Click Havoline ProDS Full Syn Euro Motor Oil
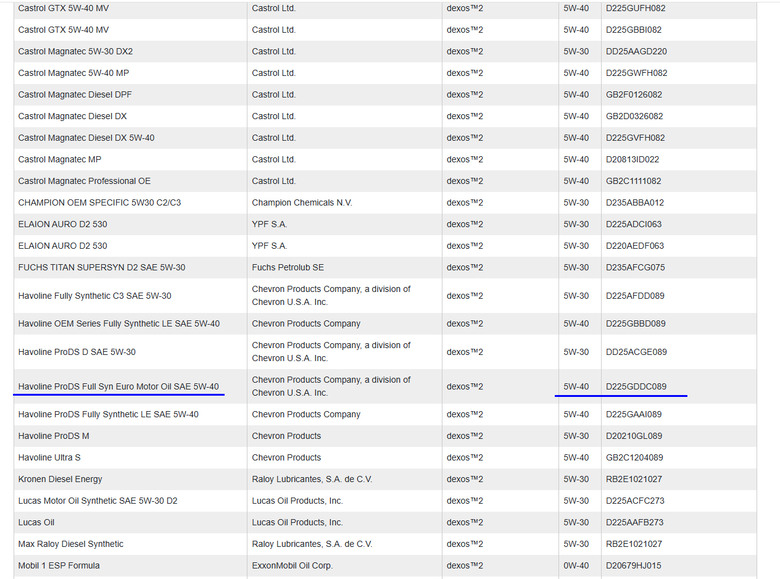780x579 pixels. tap(118, 386)
